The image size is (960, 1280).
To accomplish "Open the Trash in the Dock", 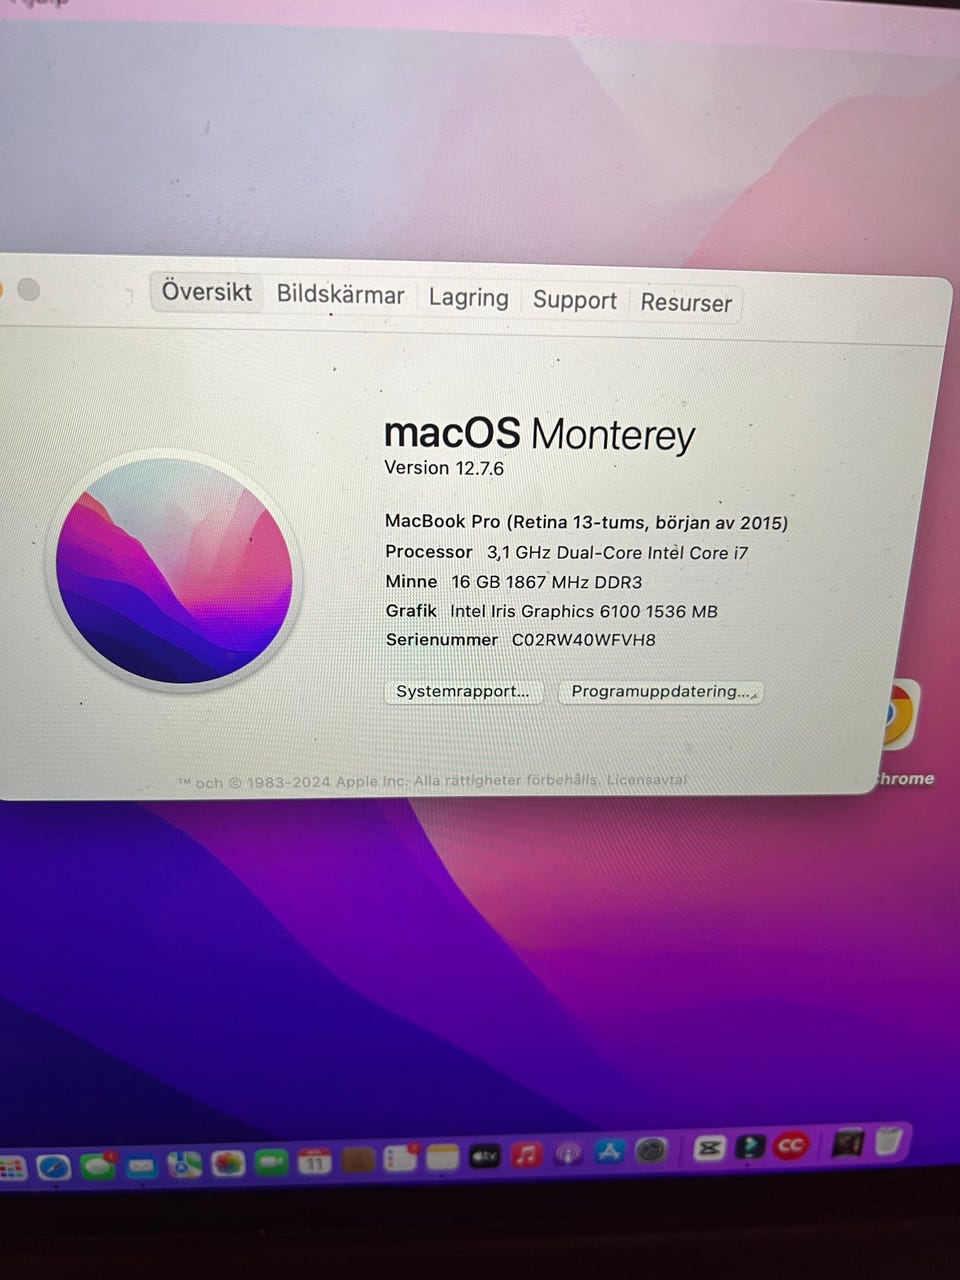I will click(x=888, y=1141).
